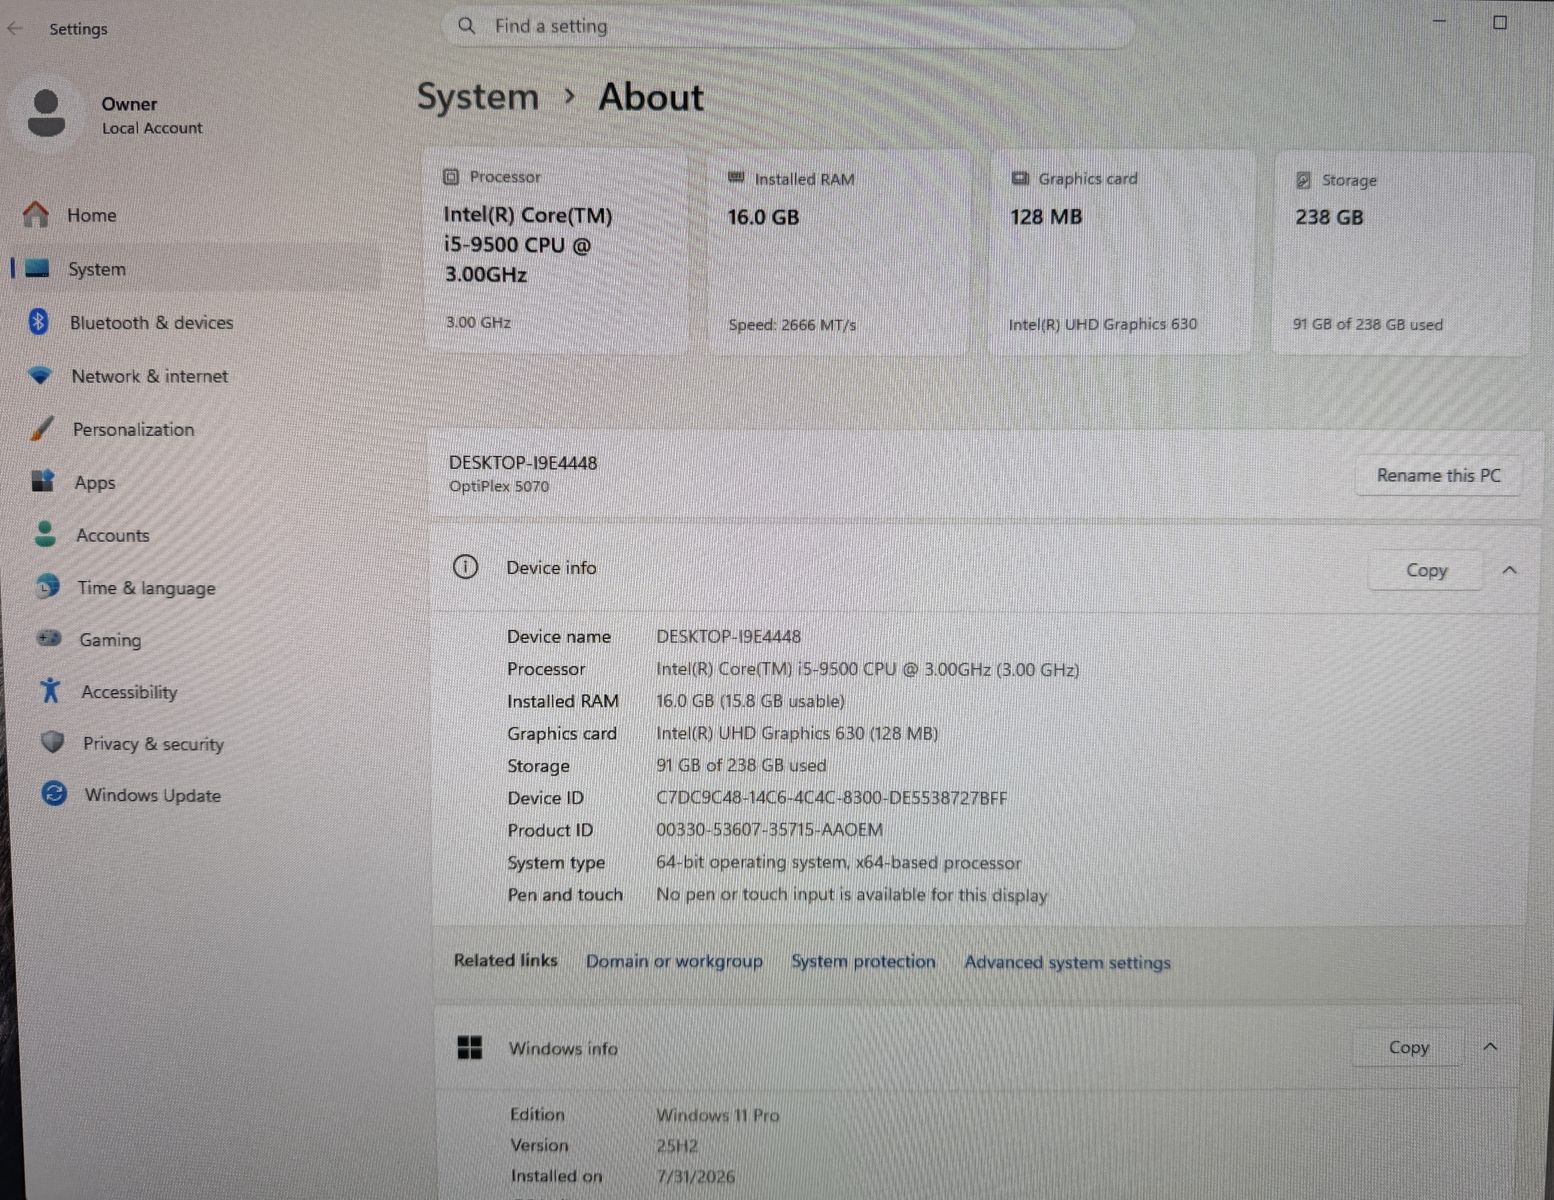This screenshot has height=1200, width=1554.
Task: Open Bluetooth & devices settings
Action: coord(197,322)
